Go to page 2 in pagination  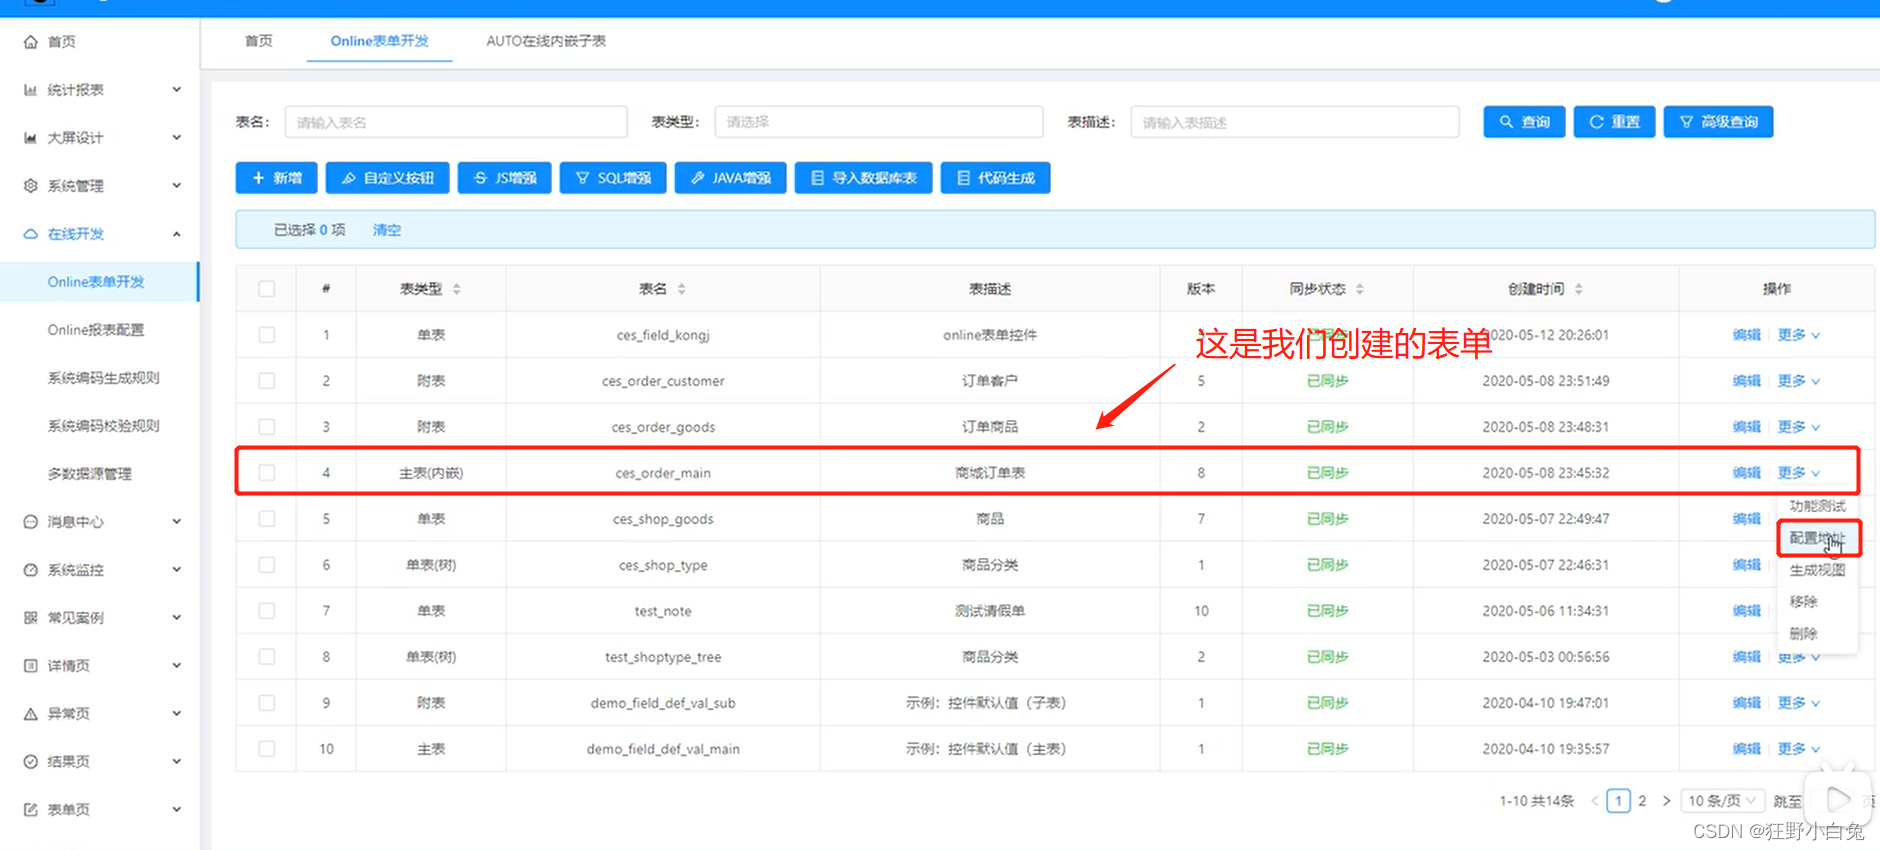pos(1642,801)
